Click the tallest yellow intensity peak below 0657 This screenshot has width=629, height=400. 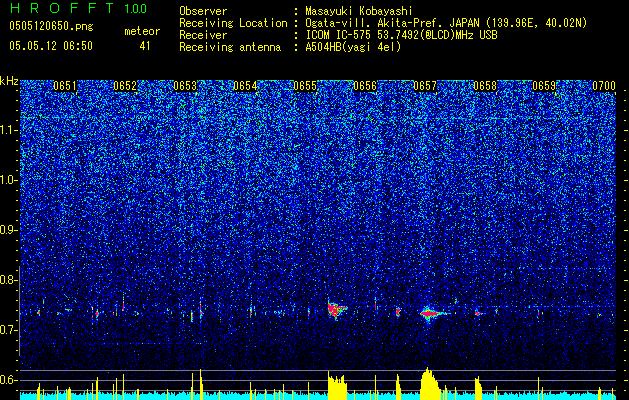(x=429, y=384)
